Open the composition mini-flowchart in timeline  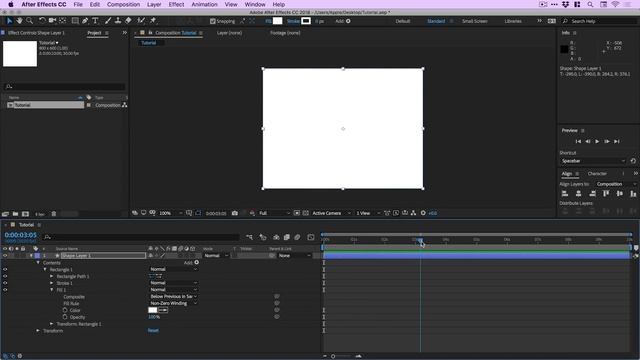point(249,237)
